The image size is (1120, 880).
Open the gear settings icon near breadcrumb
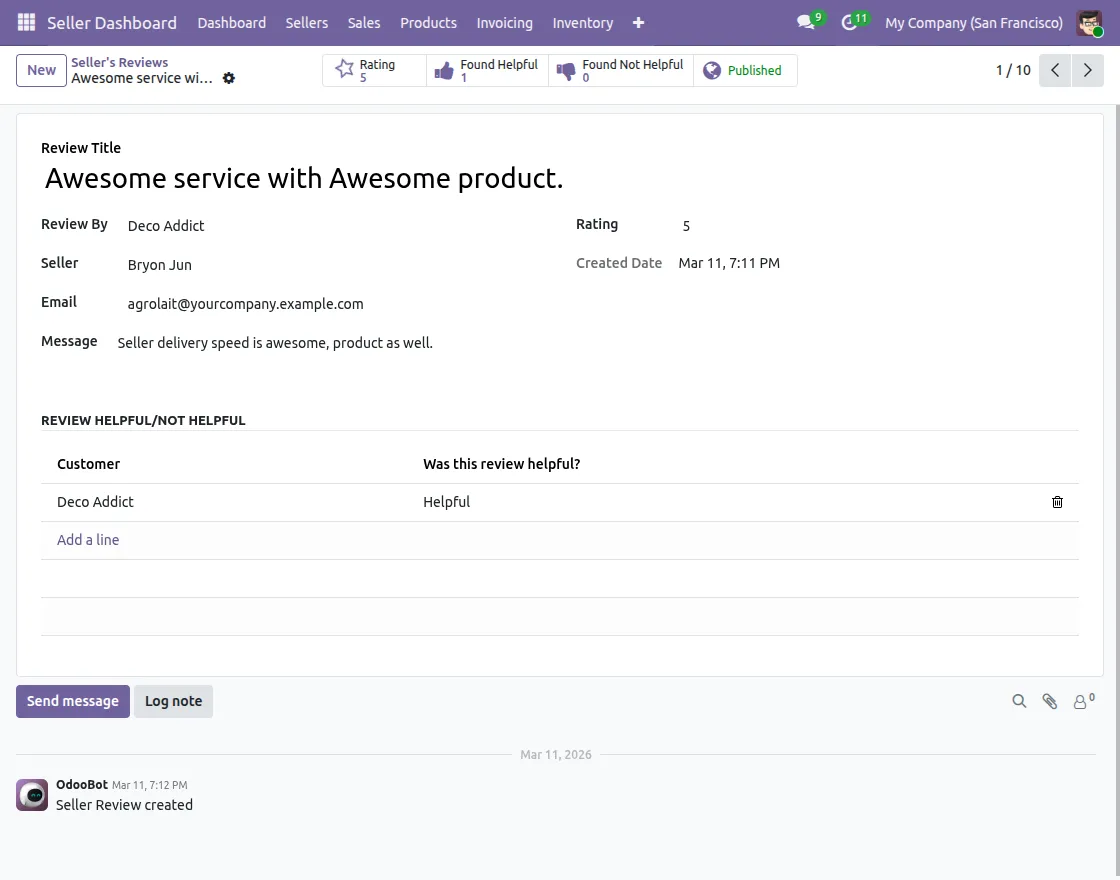coord(229,78)
